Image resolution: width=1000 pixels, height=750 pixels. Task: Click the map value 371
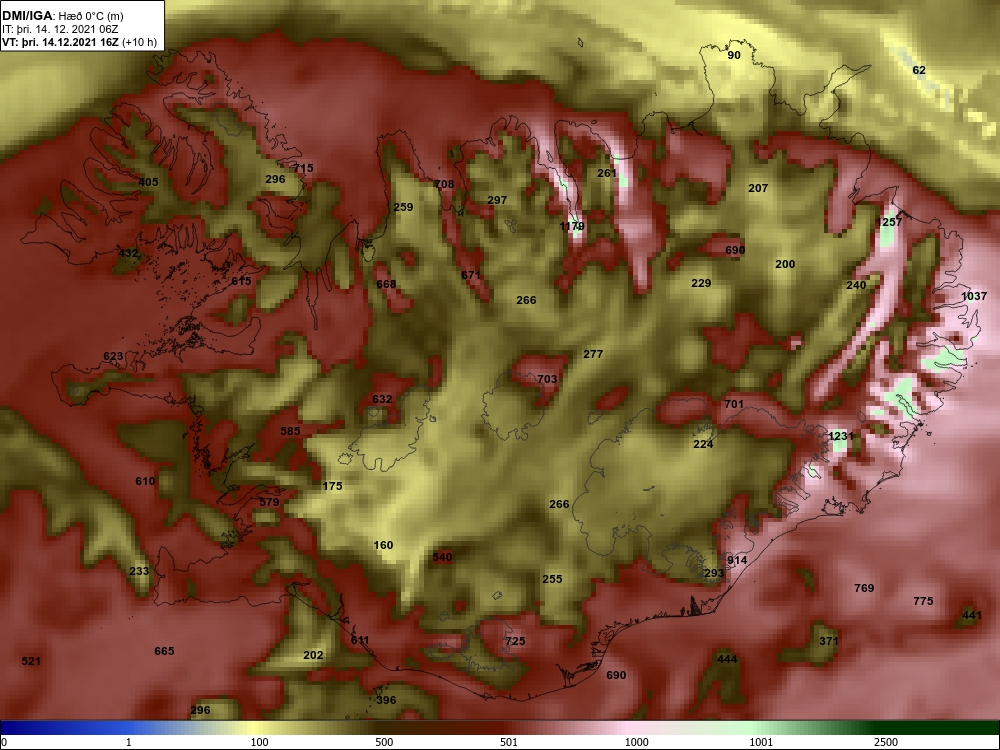point(828,641)
